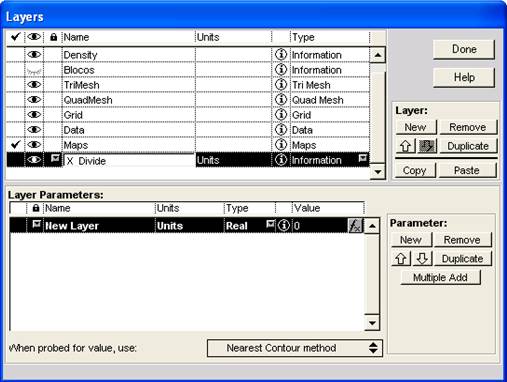Click info icon in the Data row
The height and width of the screenshot is (382, 507).
click(281, 130)
